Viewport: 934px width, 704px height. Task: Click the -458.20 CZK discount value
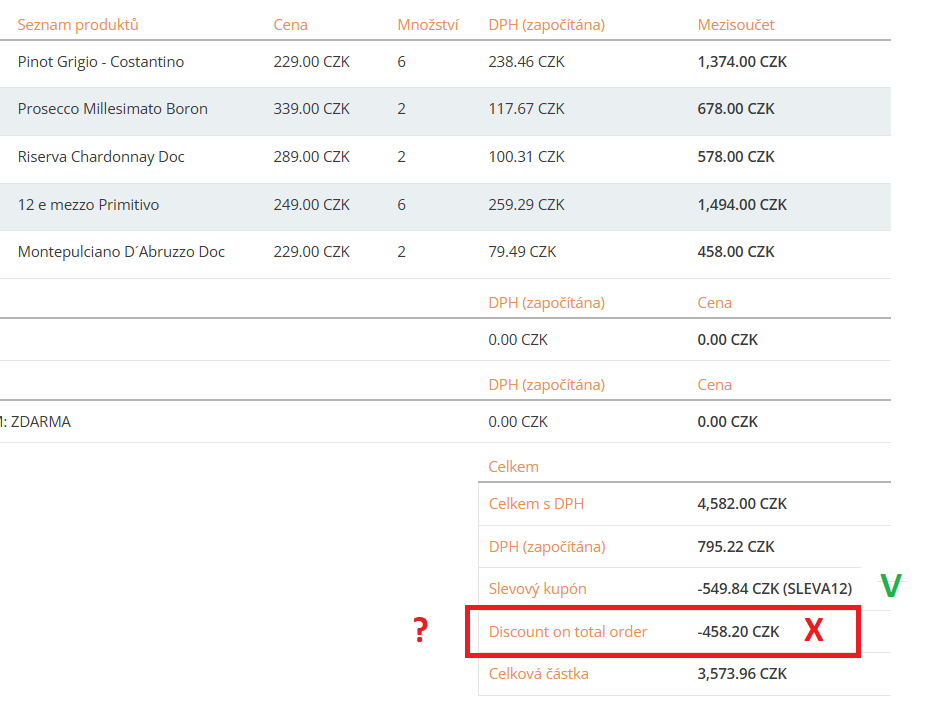click(738, 632)
